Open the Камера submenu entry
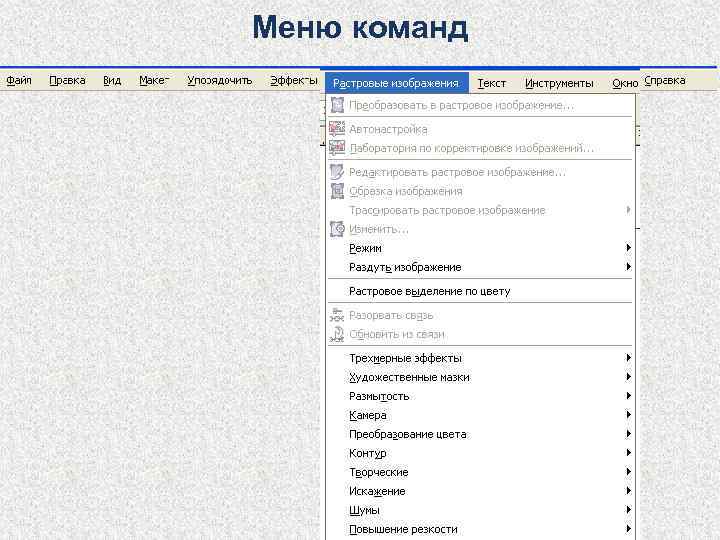Image resolution: width=720 pixels, height=540 pixels. coord(480,415)
